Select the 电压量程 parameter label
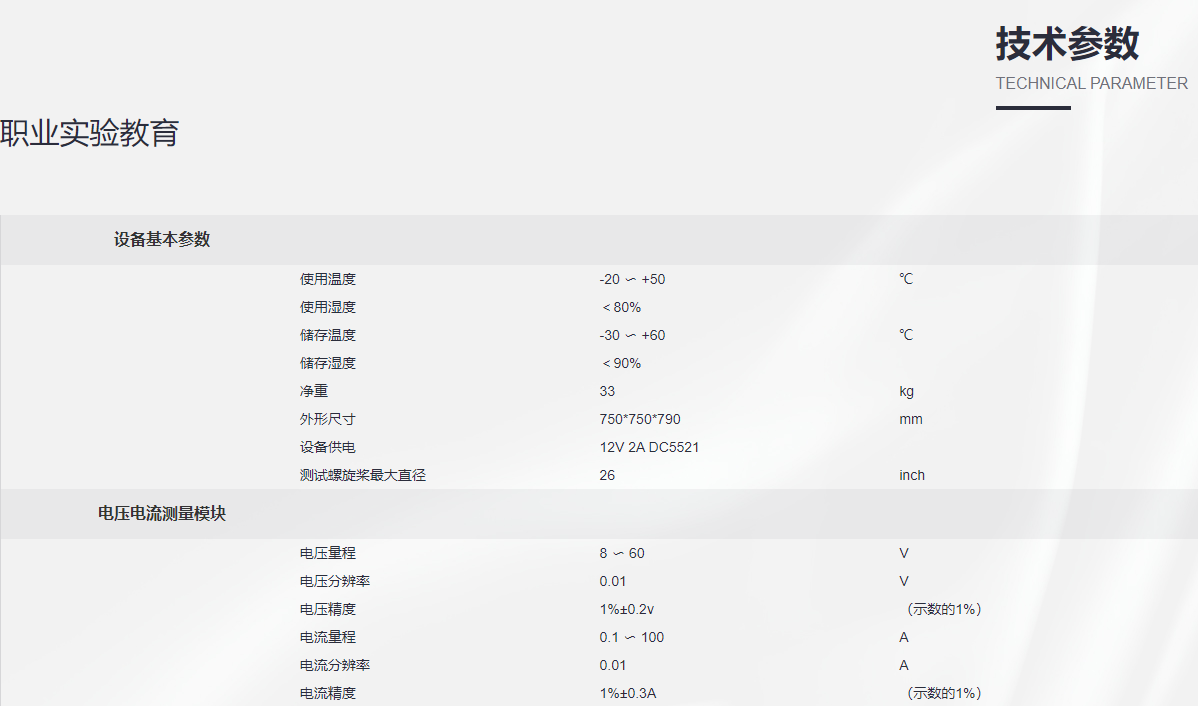The height and width of the screenshot is (706, 1198). [328, 553]
